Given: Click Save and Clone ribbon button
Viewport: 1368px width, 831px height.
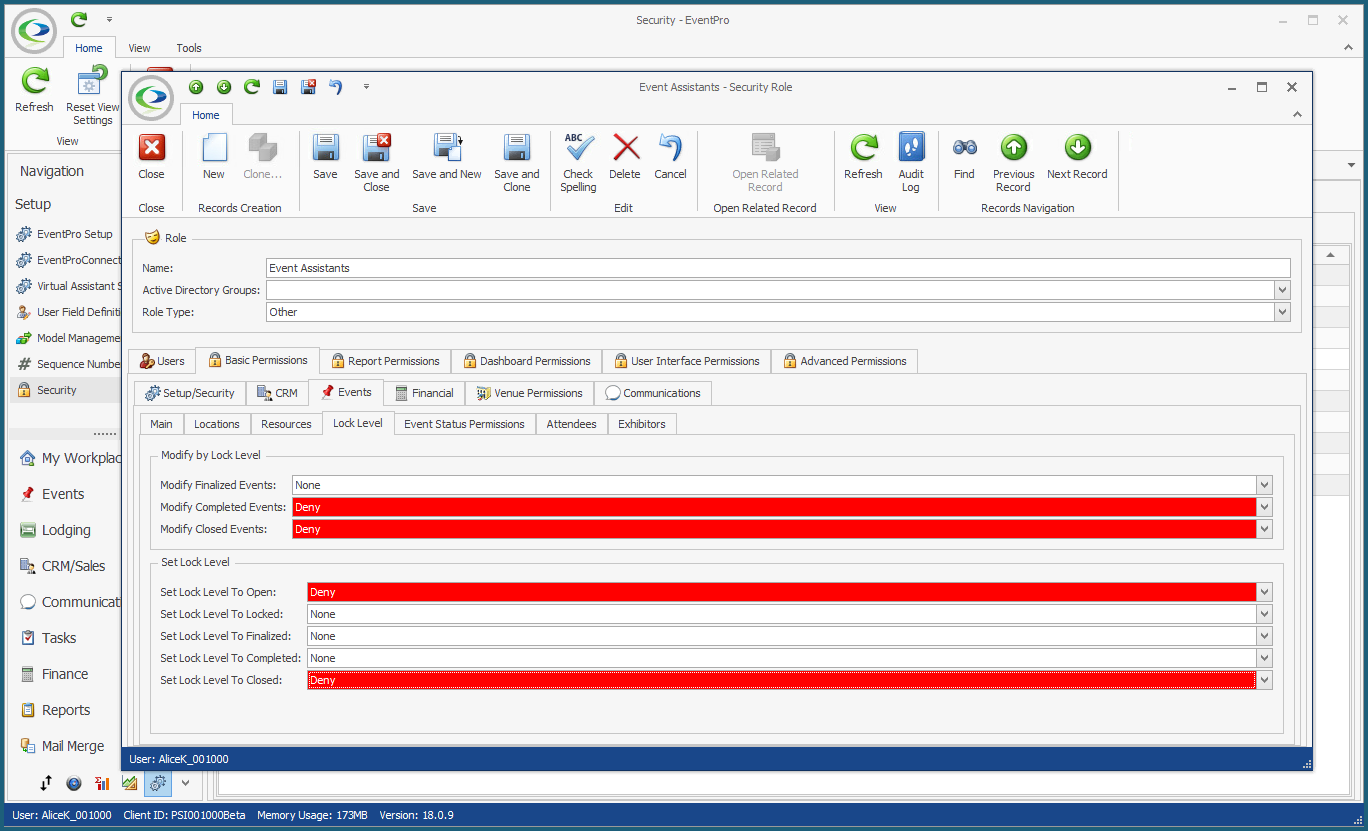Looking at the screenshot, I should 516,163.
